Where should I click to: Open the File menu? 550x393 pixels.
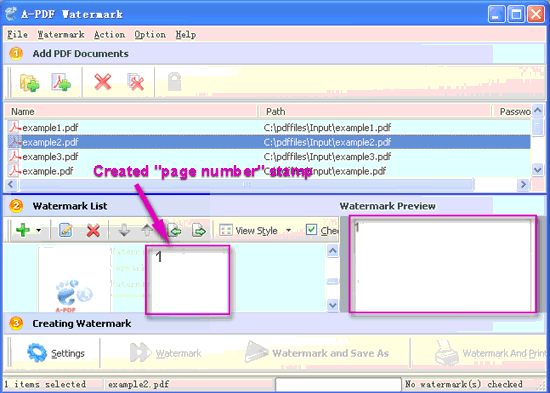click(18, 34)
